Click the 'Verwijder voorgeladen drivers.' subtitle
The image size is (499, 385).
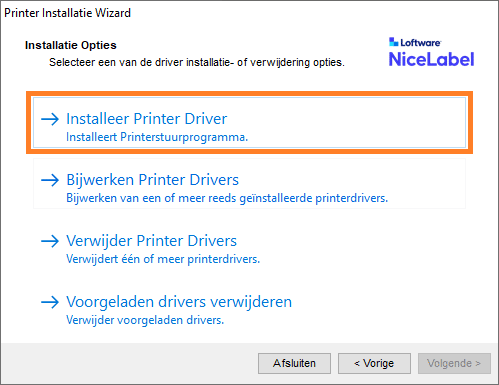(145, 320)
